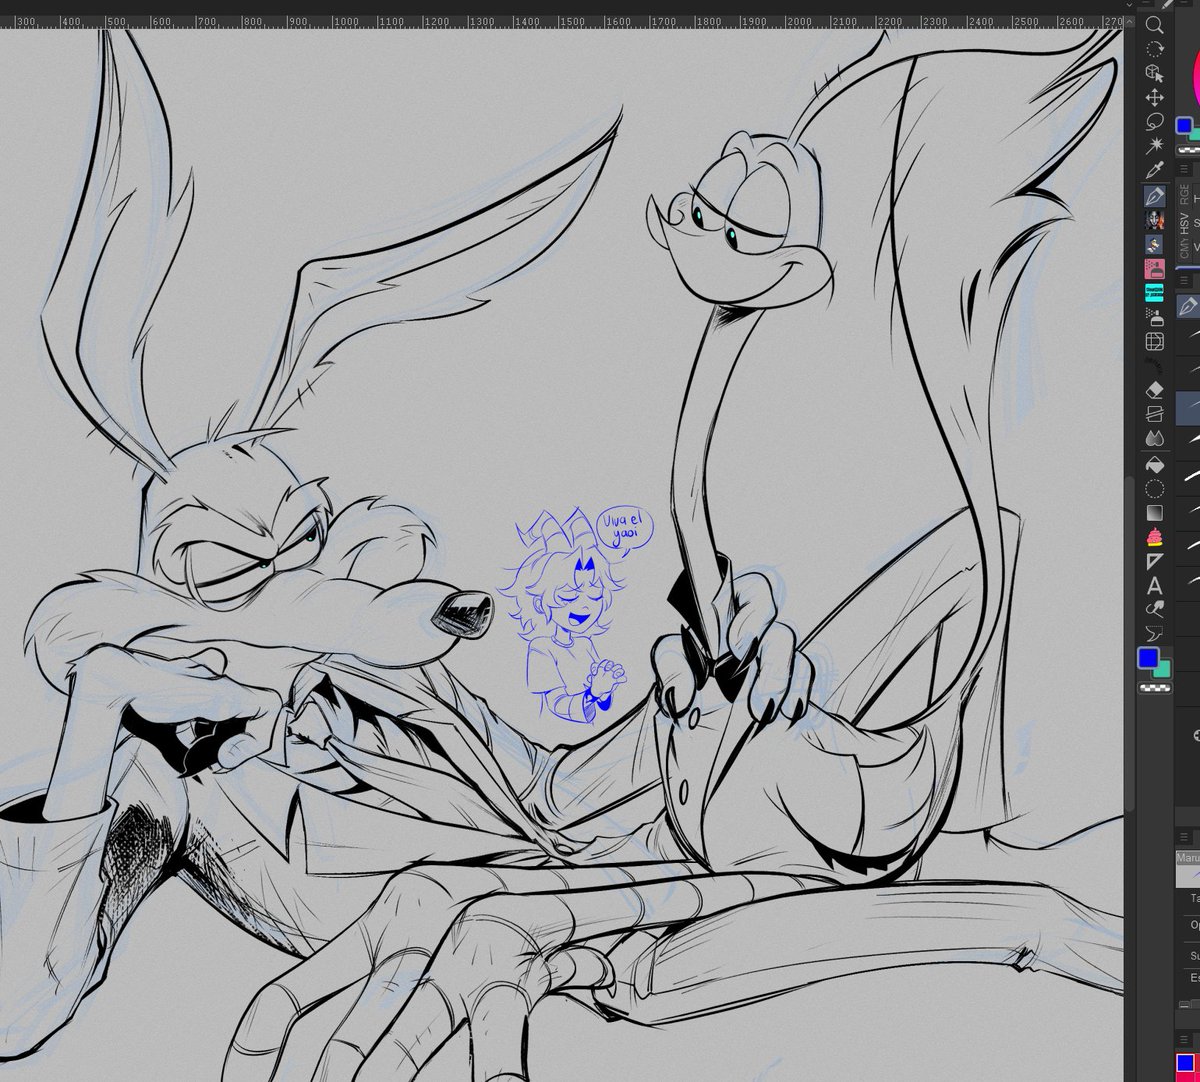Select the pink cake custom tool

pos(1155,537)
